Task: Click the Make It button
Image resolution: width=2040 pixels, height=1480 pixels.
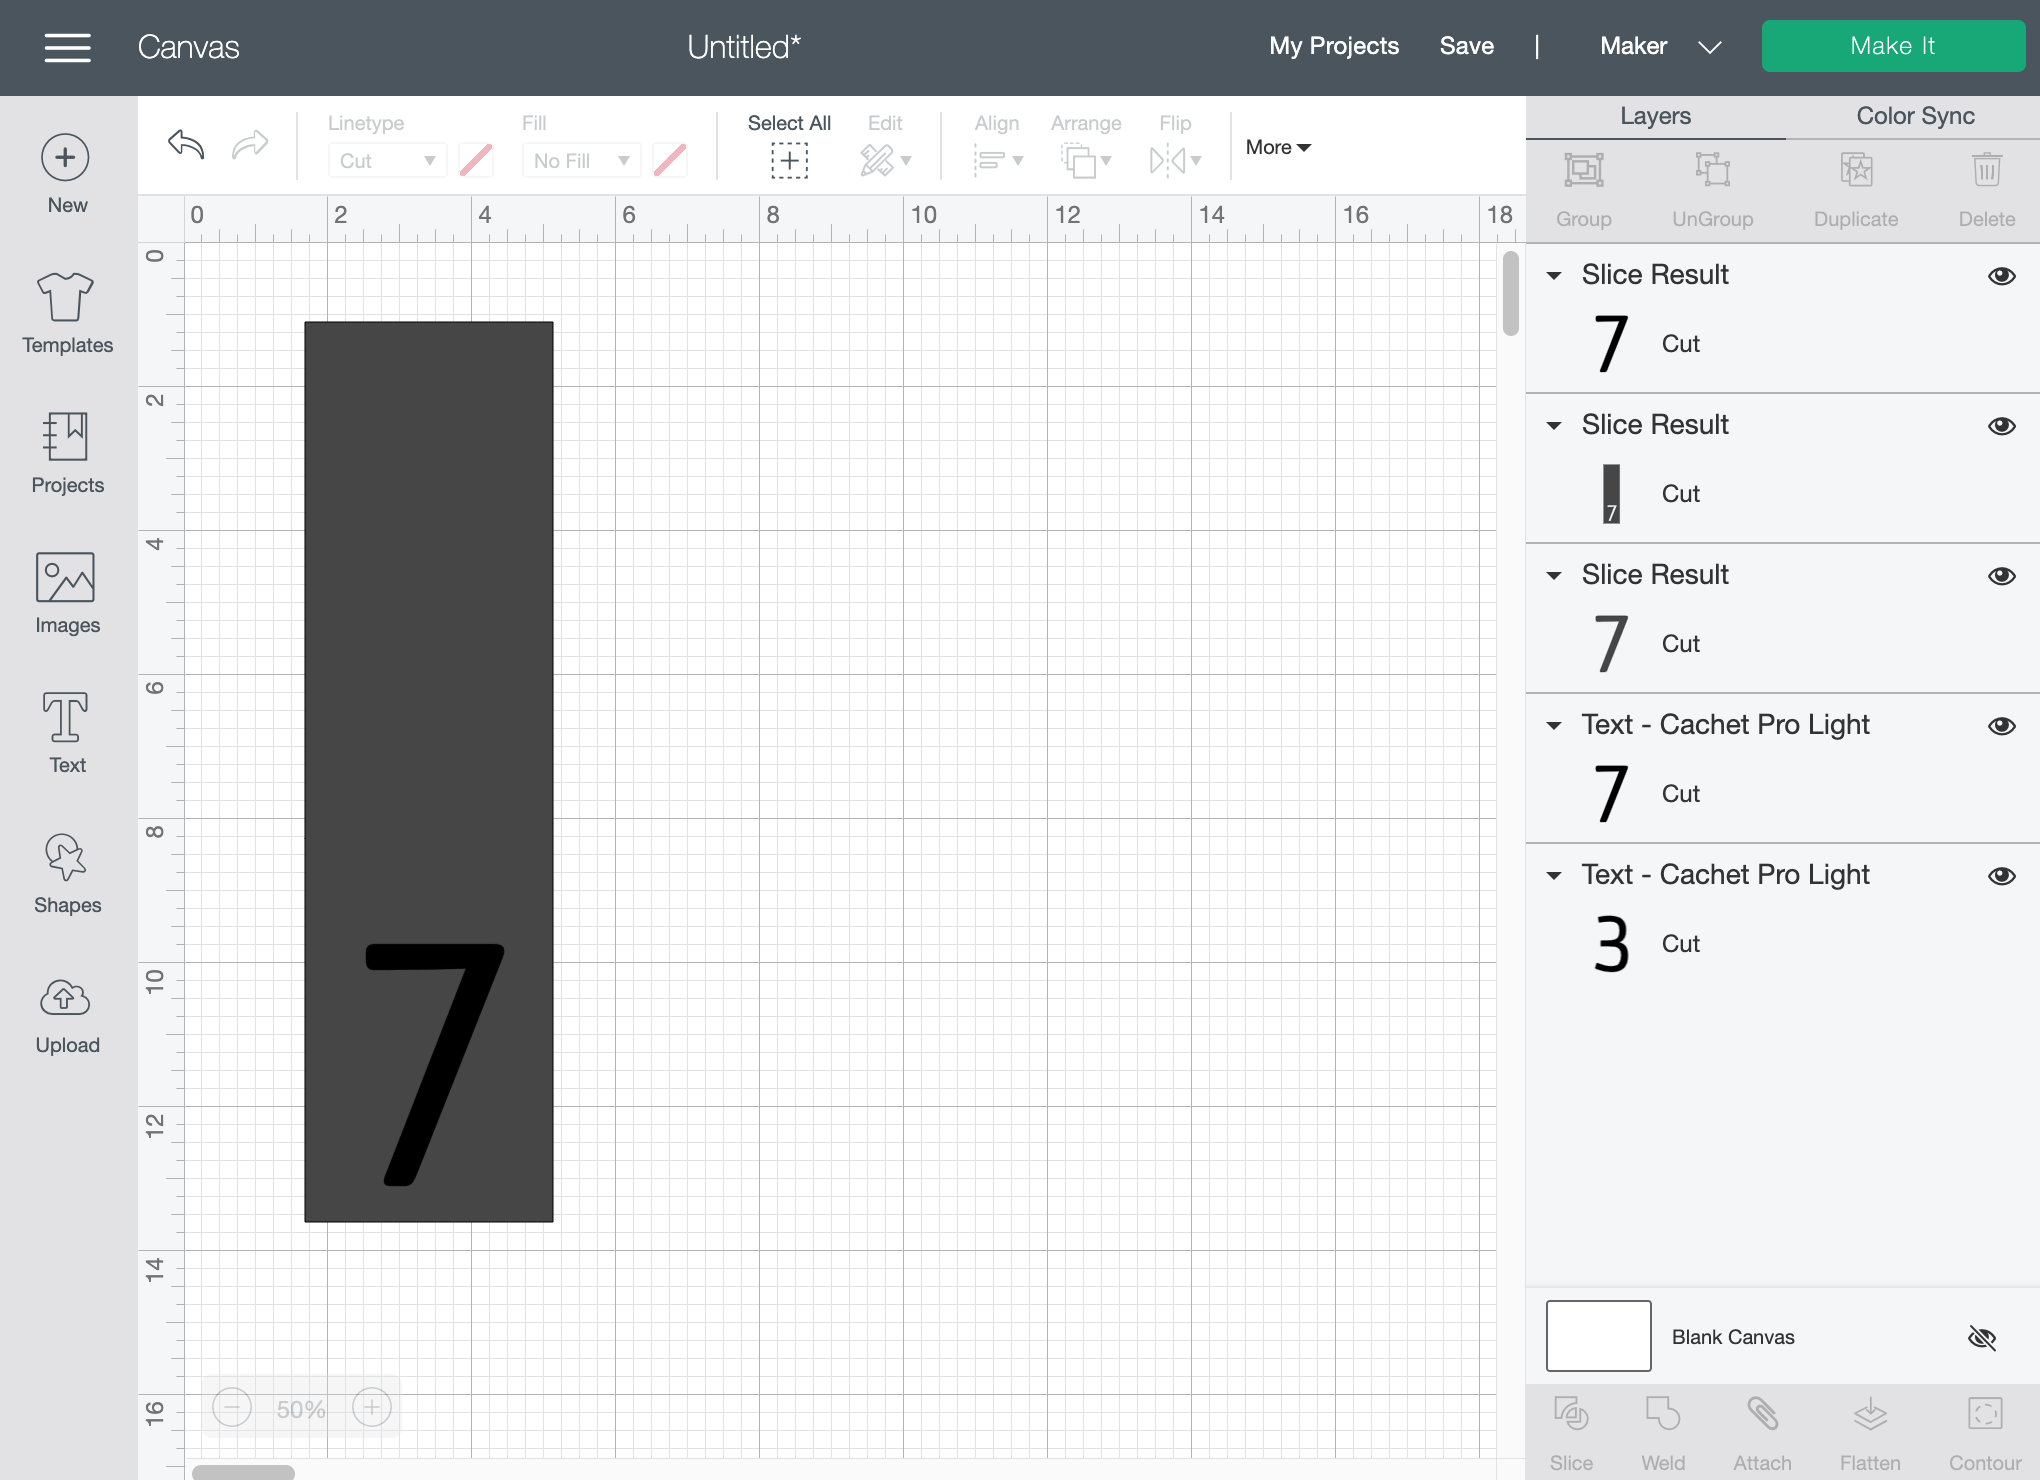Action: pyautogui.click(x=1893, y=46)
